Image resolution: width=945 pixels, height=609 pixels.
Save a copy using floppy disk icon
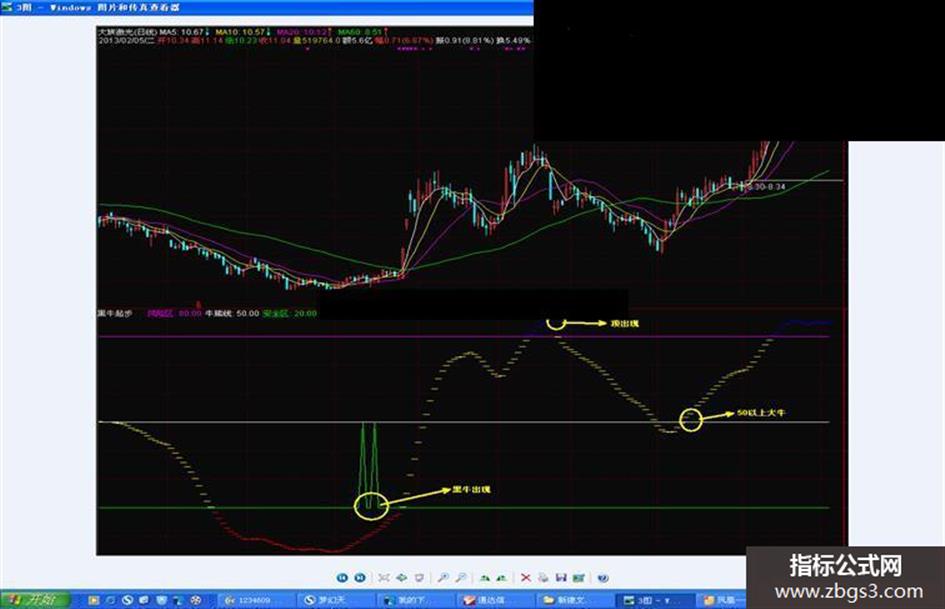click(x=561, y=578)
